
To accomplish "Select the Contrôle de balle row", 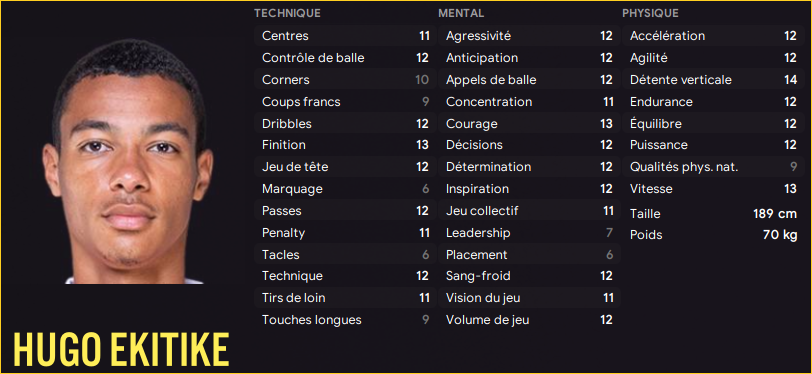I will pyautogui.click(x=345, y=58).
